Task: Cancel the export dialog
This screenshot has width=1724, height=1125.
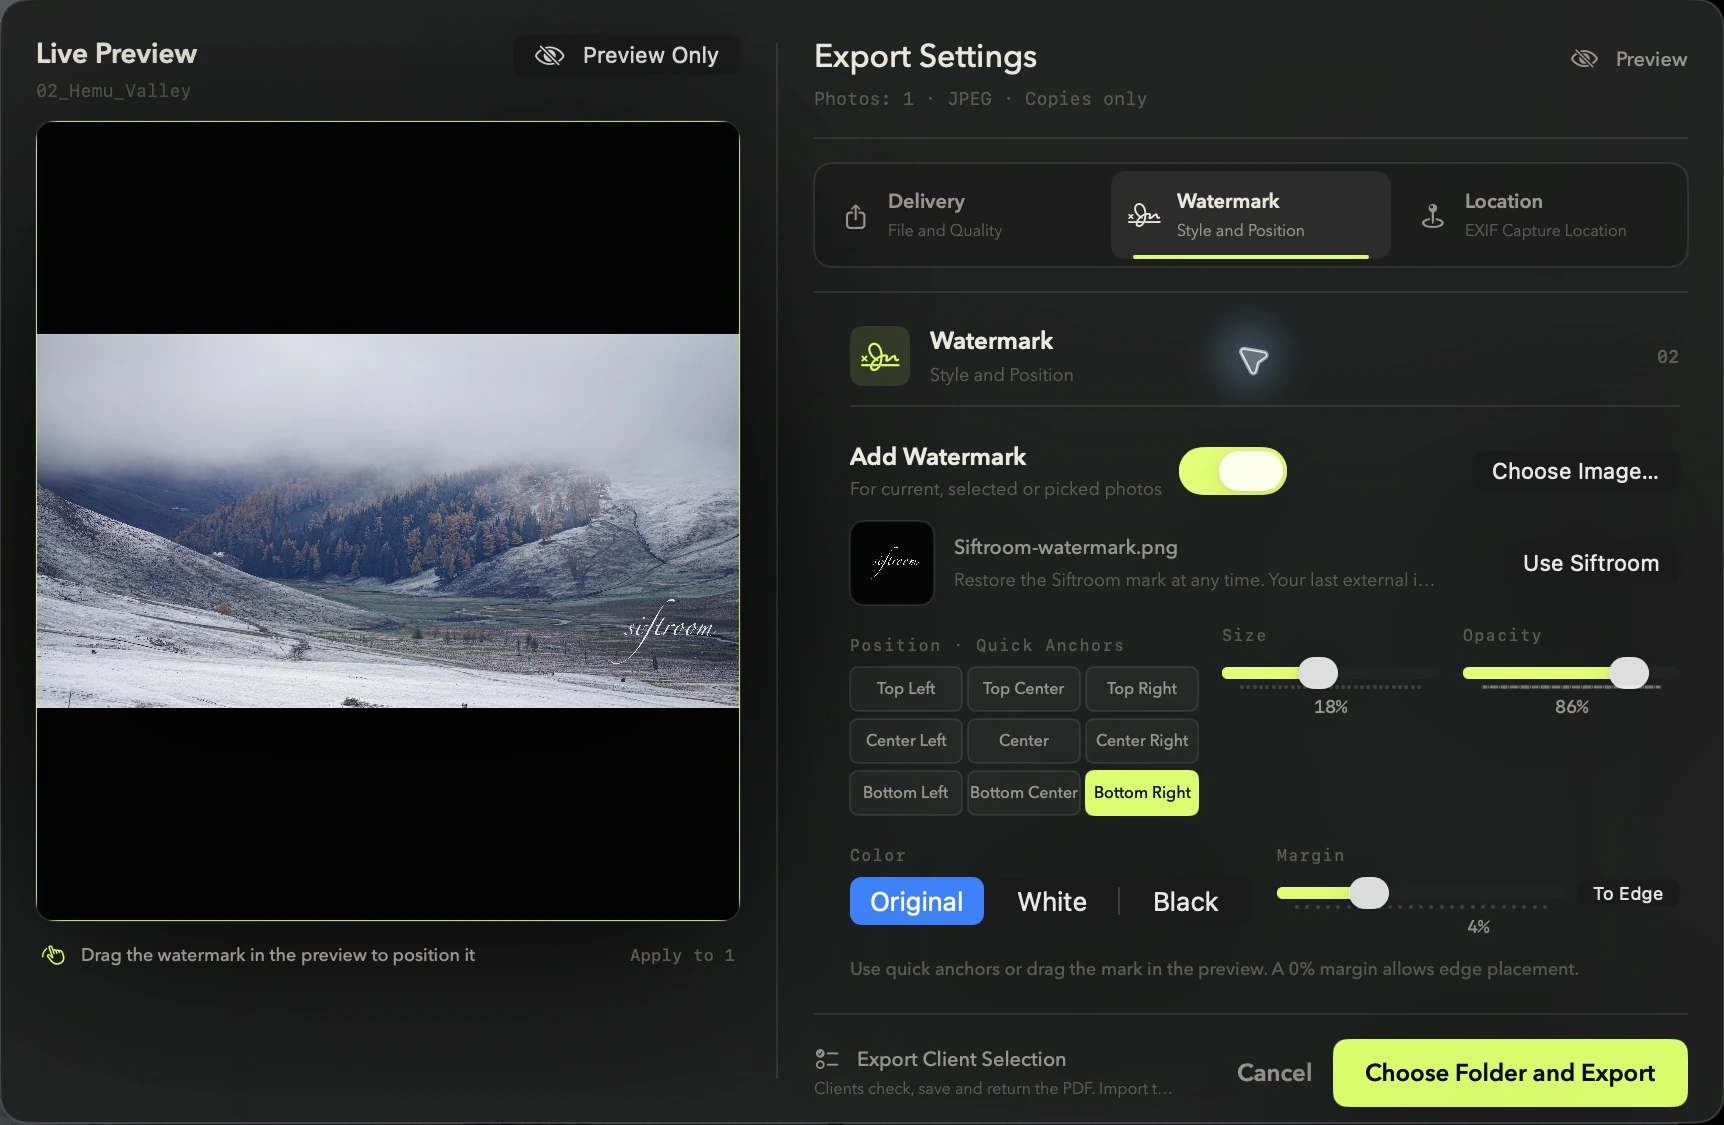Action: coord(1274,1073)
